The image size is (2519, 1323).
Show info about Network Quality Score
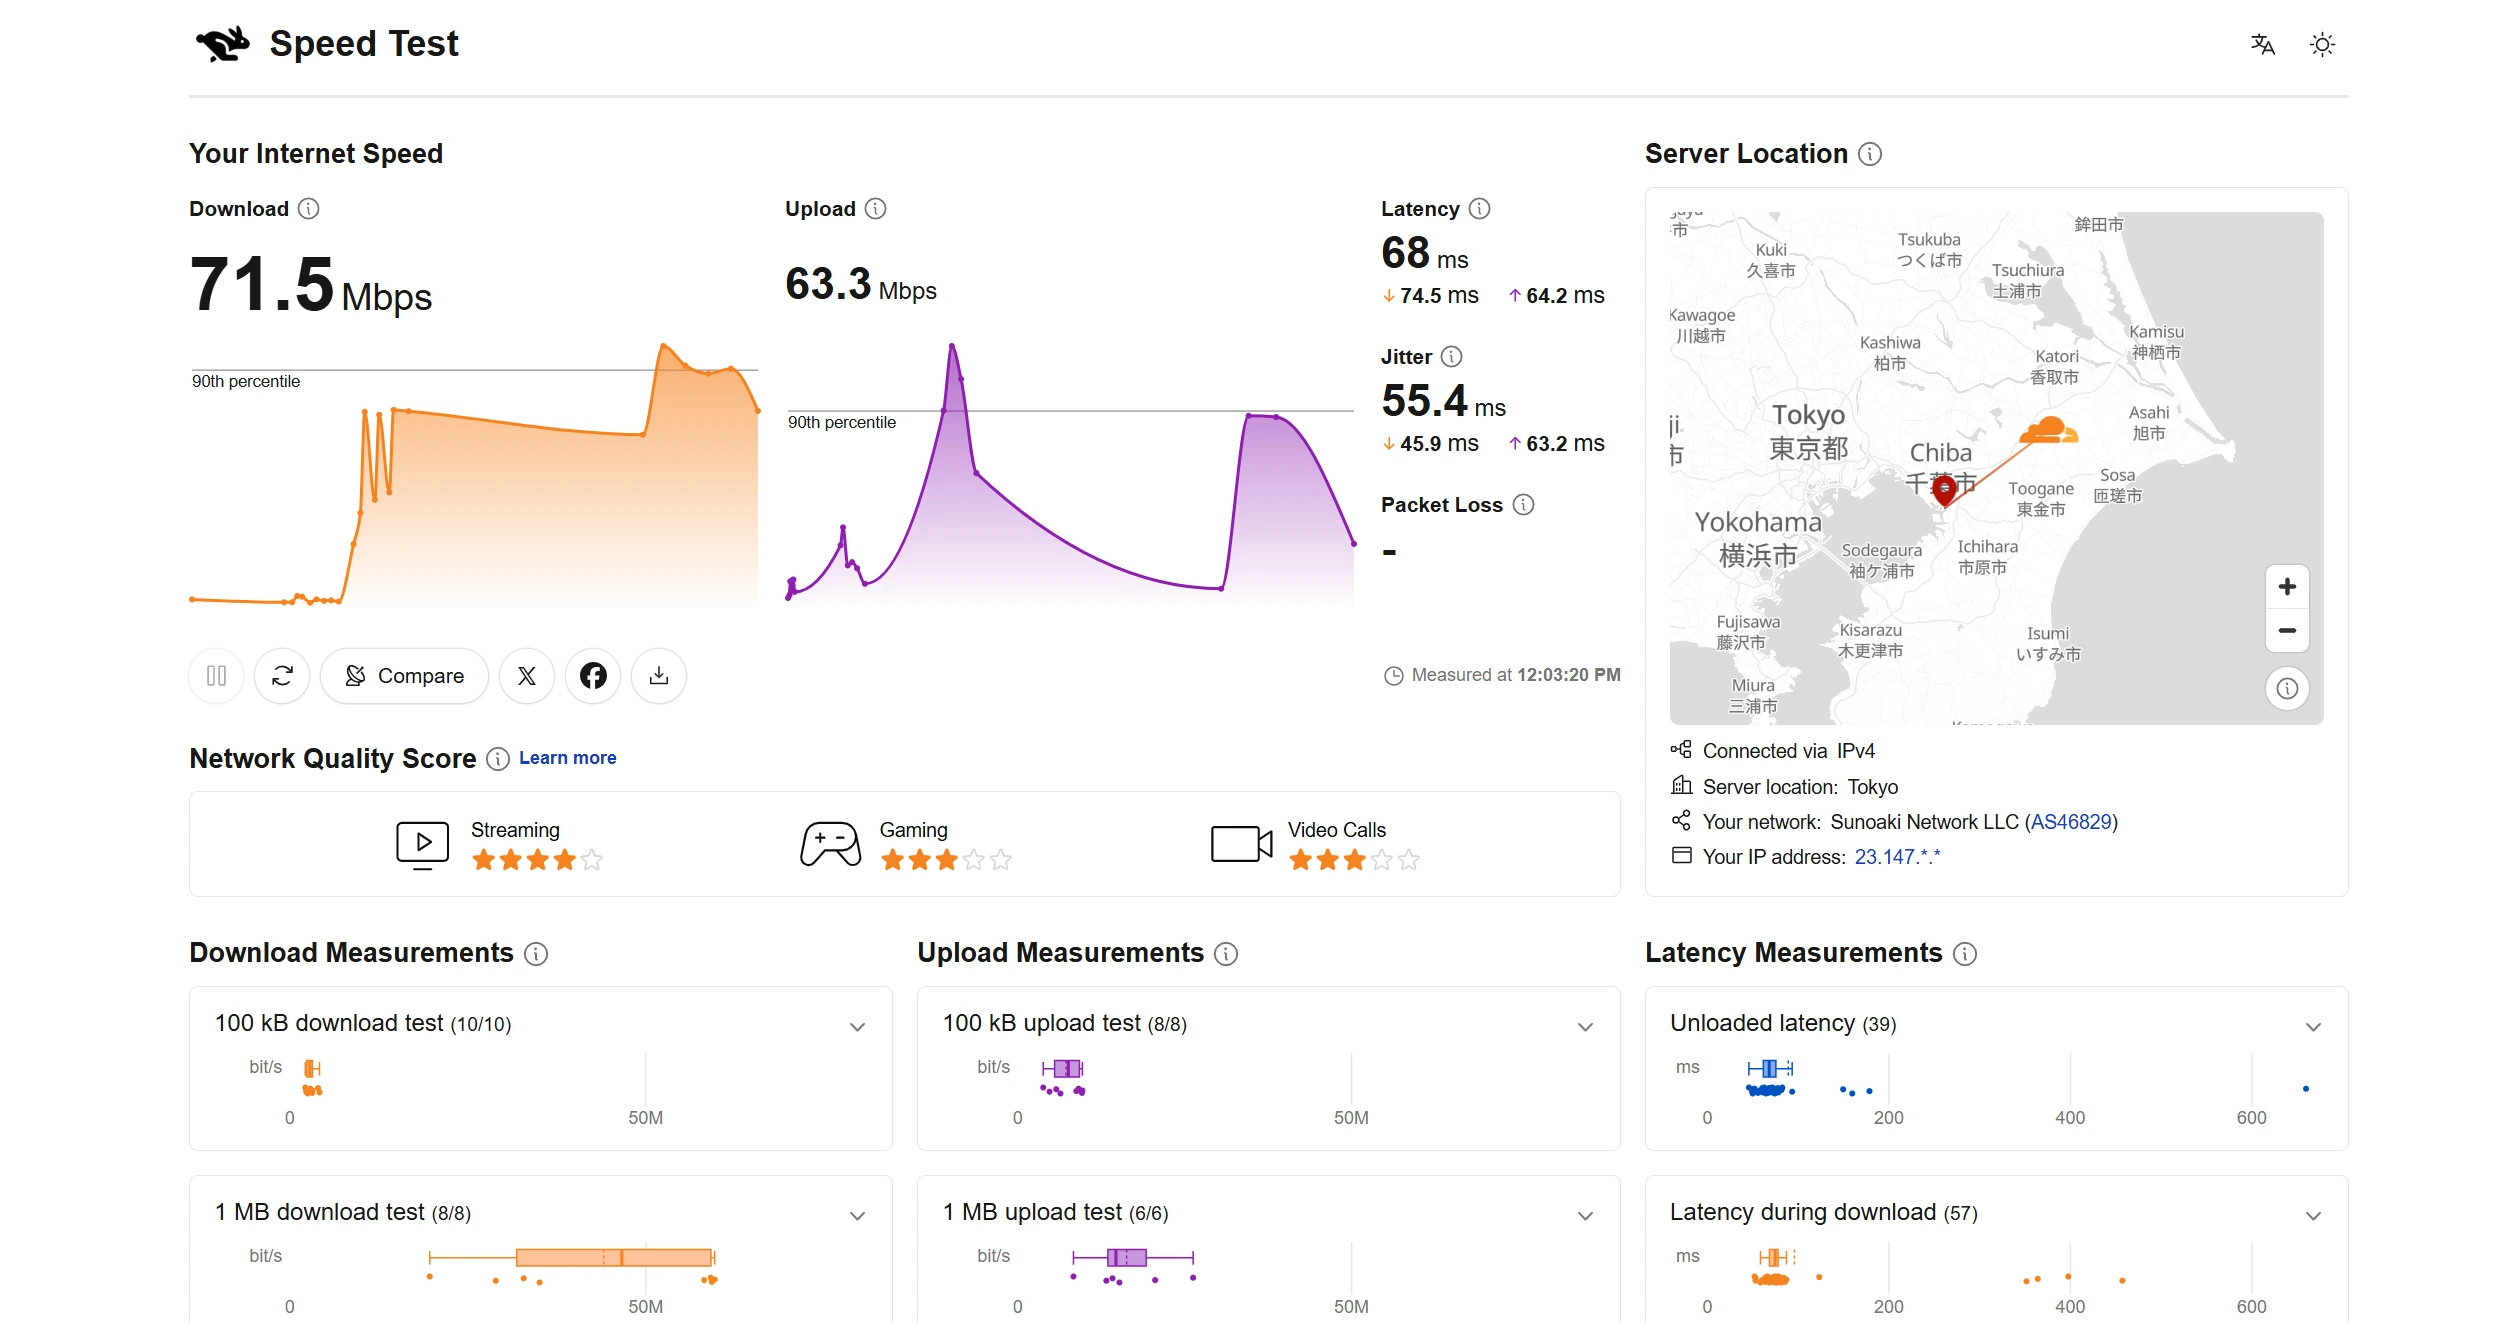[x=498, y=759]
